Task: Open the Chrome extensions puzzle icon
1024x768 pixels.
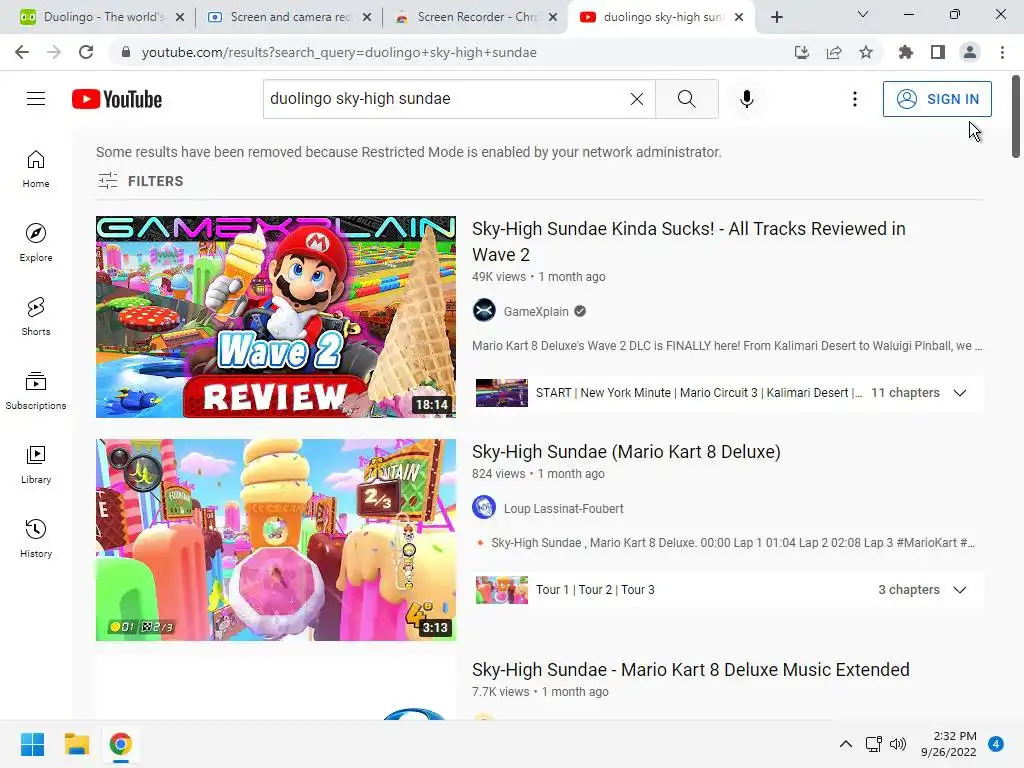Action: (905, 52)
